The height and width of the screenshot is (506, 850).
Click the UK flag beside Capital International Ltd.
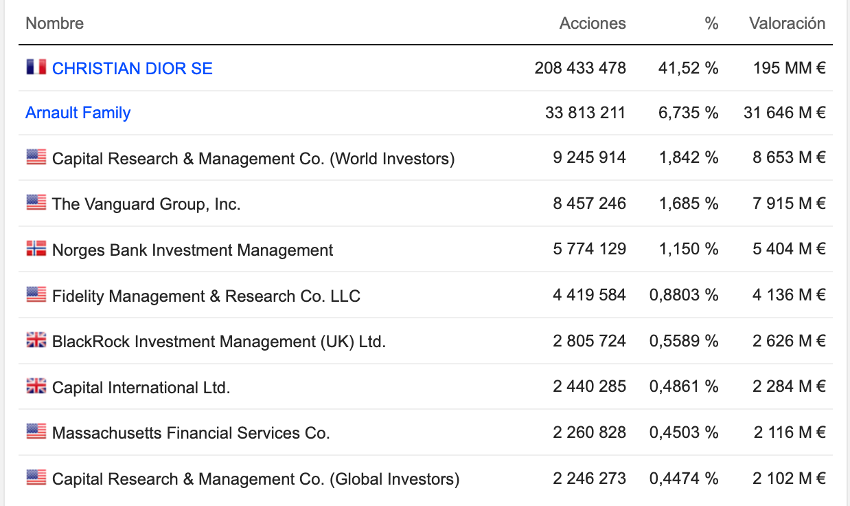(36, 386)
